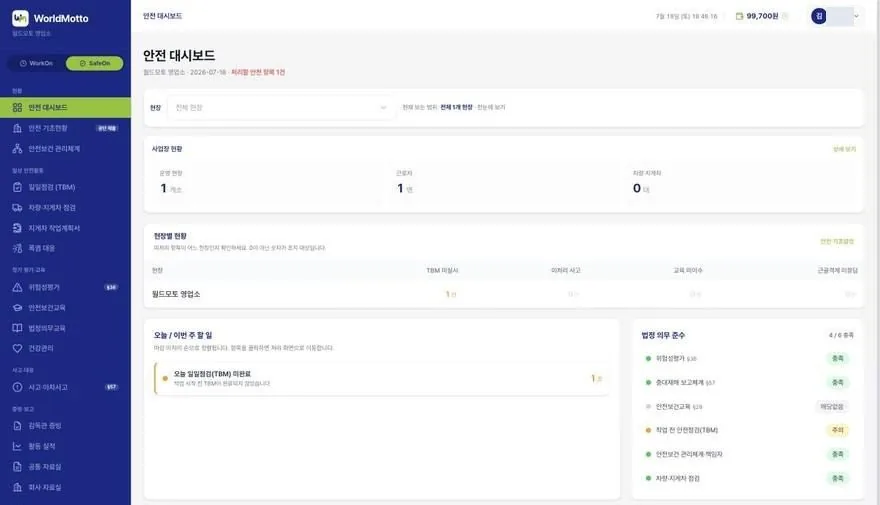
Task: Open the 오늘 일일점검(TBM) 미완료 task
Action: pyautogui.click(x=382, y=378)
